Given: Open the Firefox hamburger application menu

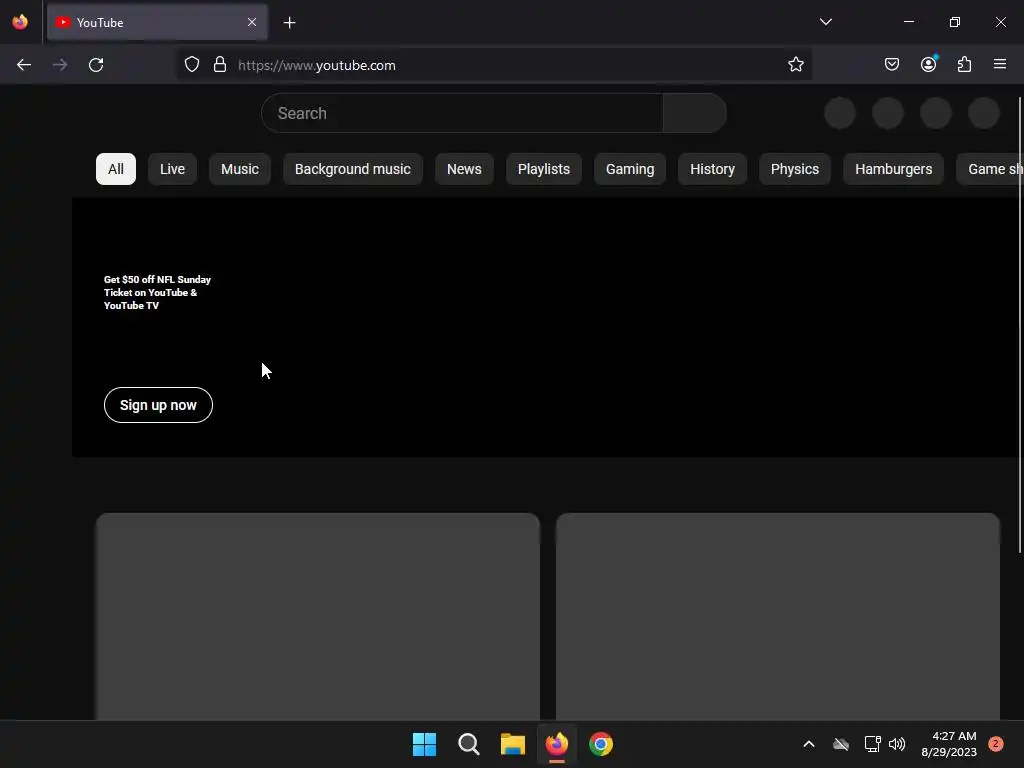Looking at the screenshot, I should [x=1000, y=64].
